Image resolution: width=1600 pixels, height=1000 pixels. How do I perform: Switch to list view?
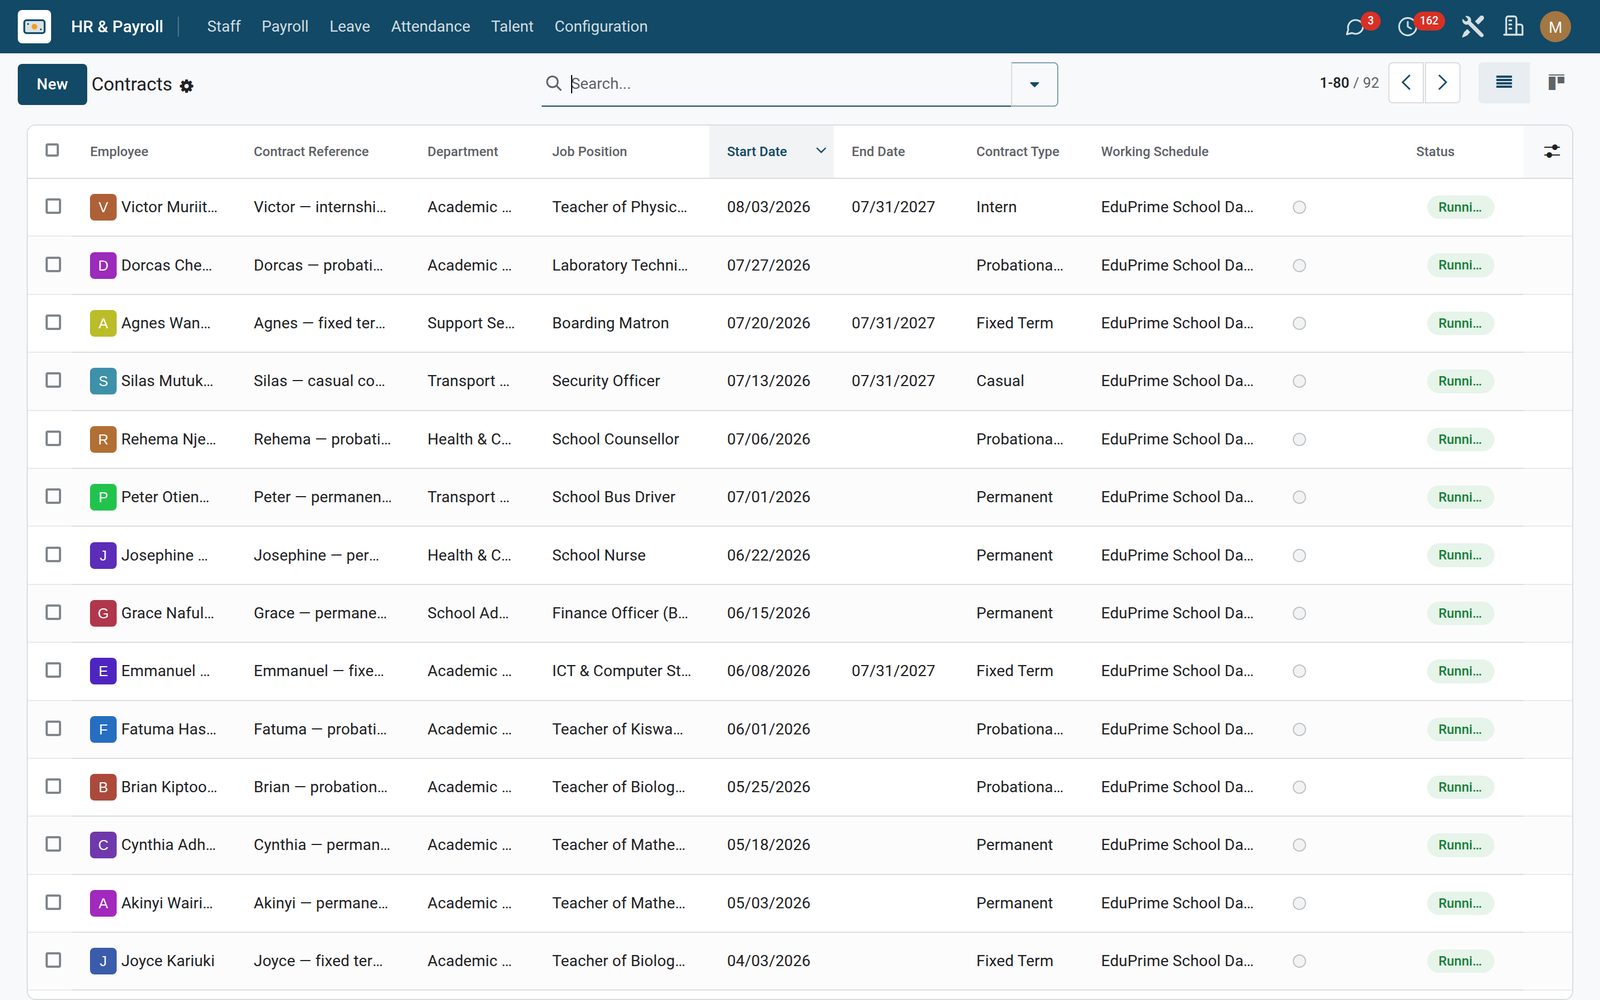click(1503, 82)
